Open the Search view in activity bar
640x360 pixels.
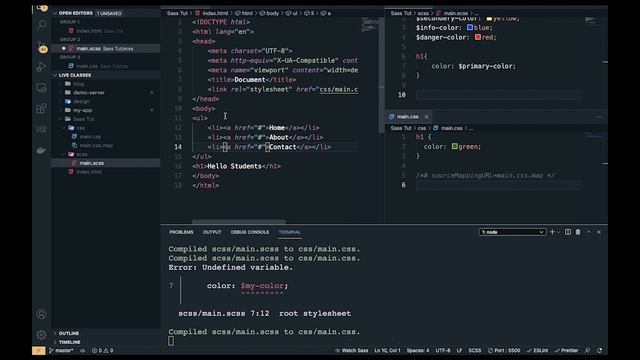[42, 25]
